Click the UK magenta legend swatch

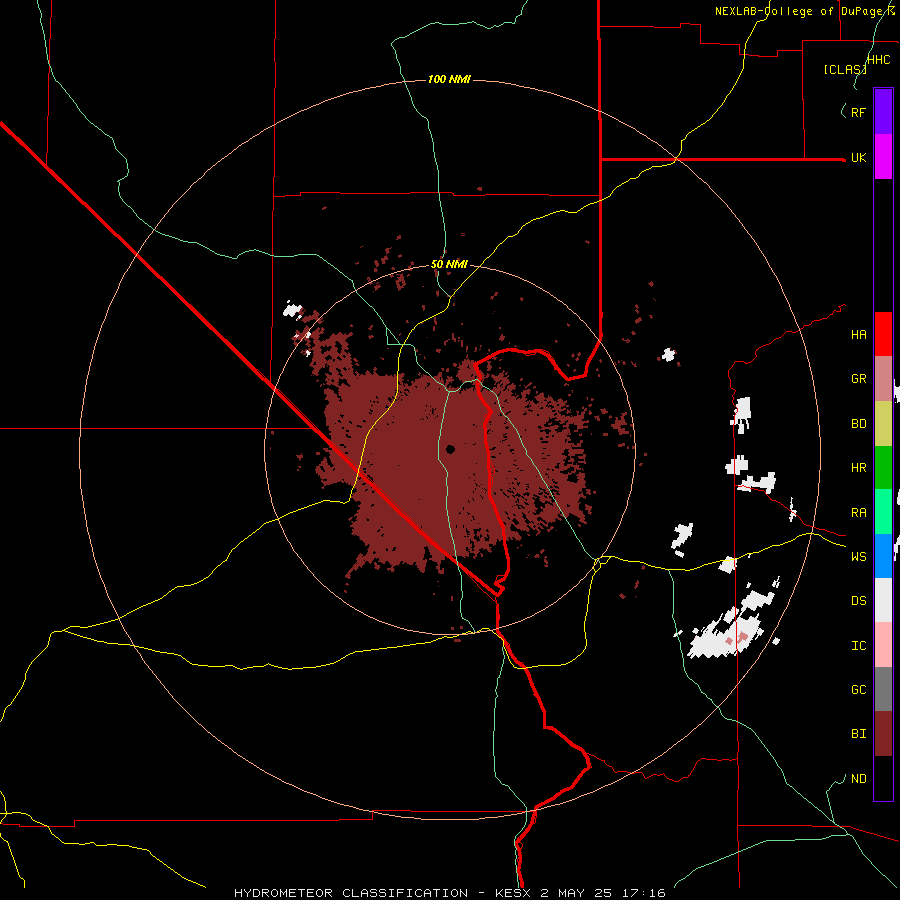click(883, 157)
